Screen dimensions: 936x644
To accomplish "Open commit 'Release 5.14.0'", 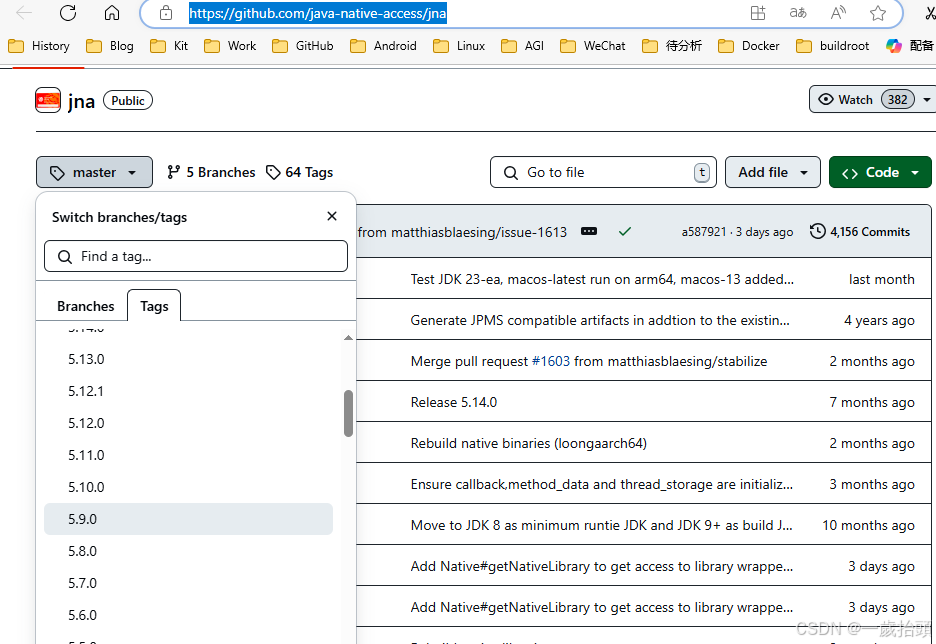I will 454,402.
